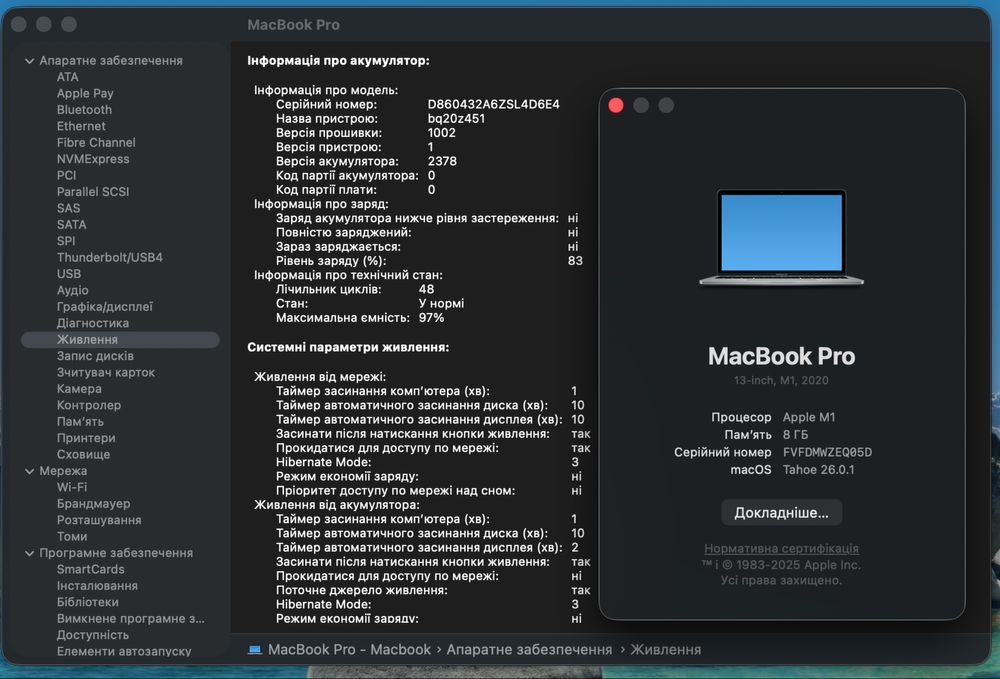This screenshot has width=1000, height=679.
Task: Select PCI in the sidebar
Action: pyautogui.click(x=66, y=175)
